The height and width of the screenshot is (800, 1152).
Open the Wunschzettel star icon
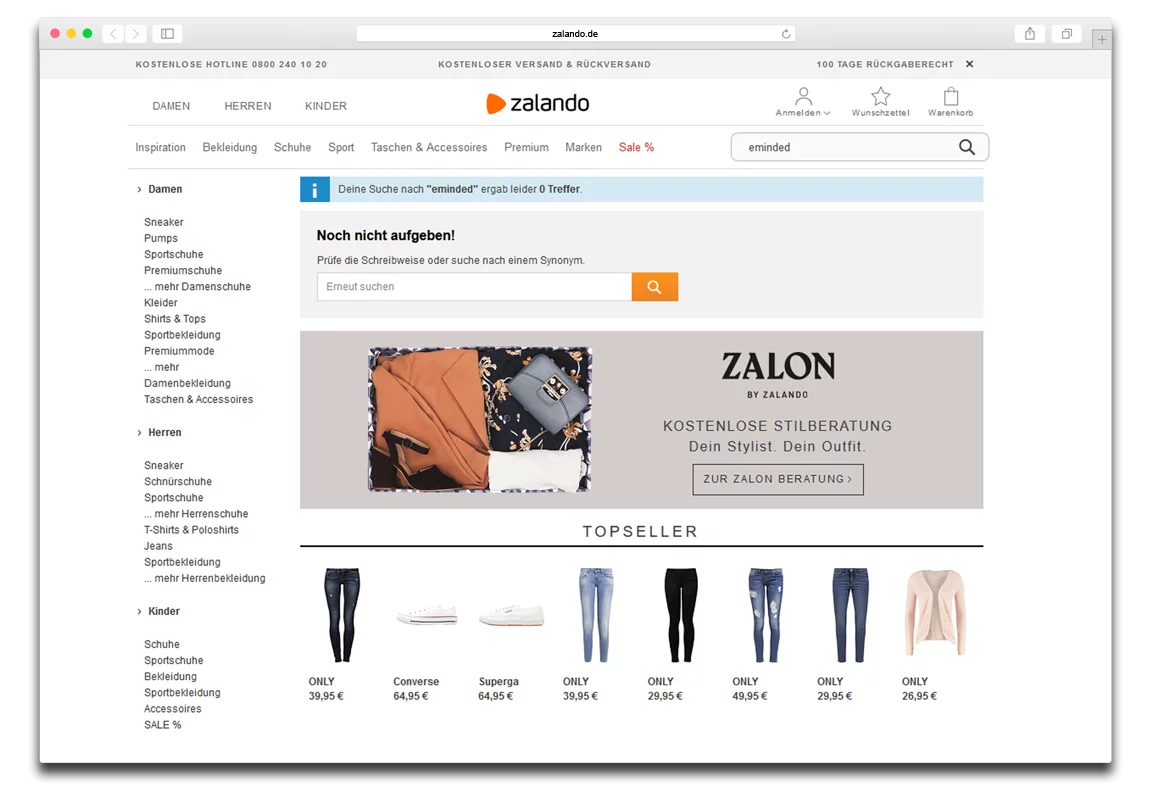click(x=880, y=102)
